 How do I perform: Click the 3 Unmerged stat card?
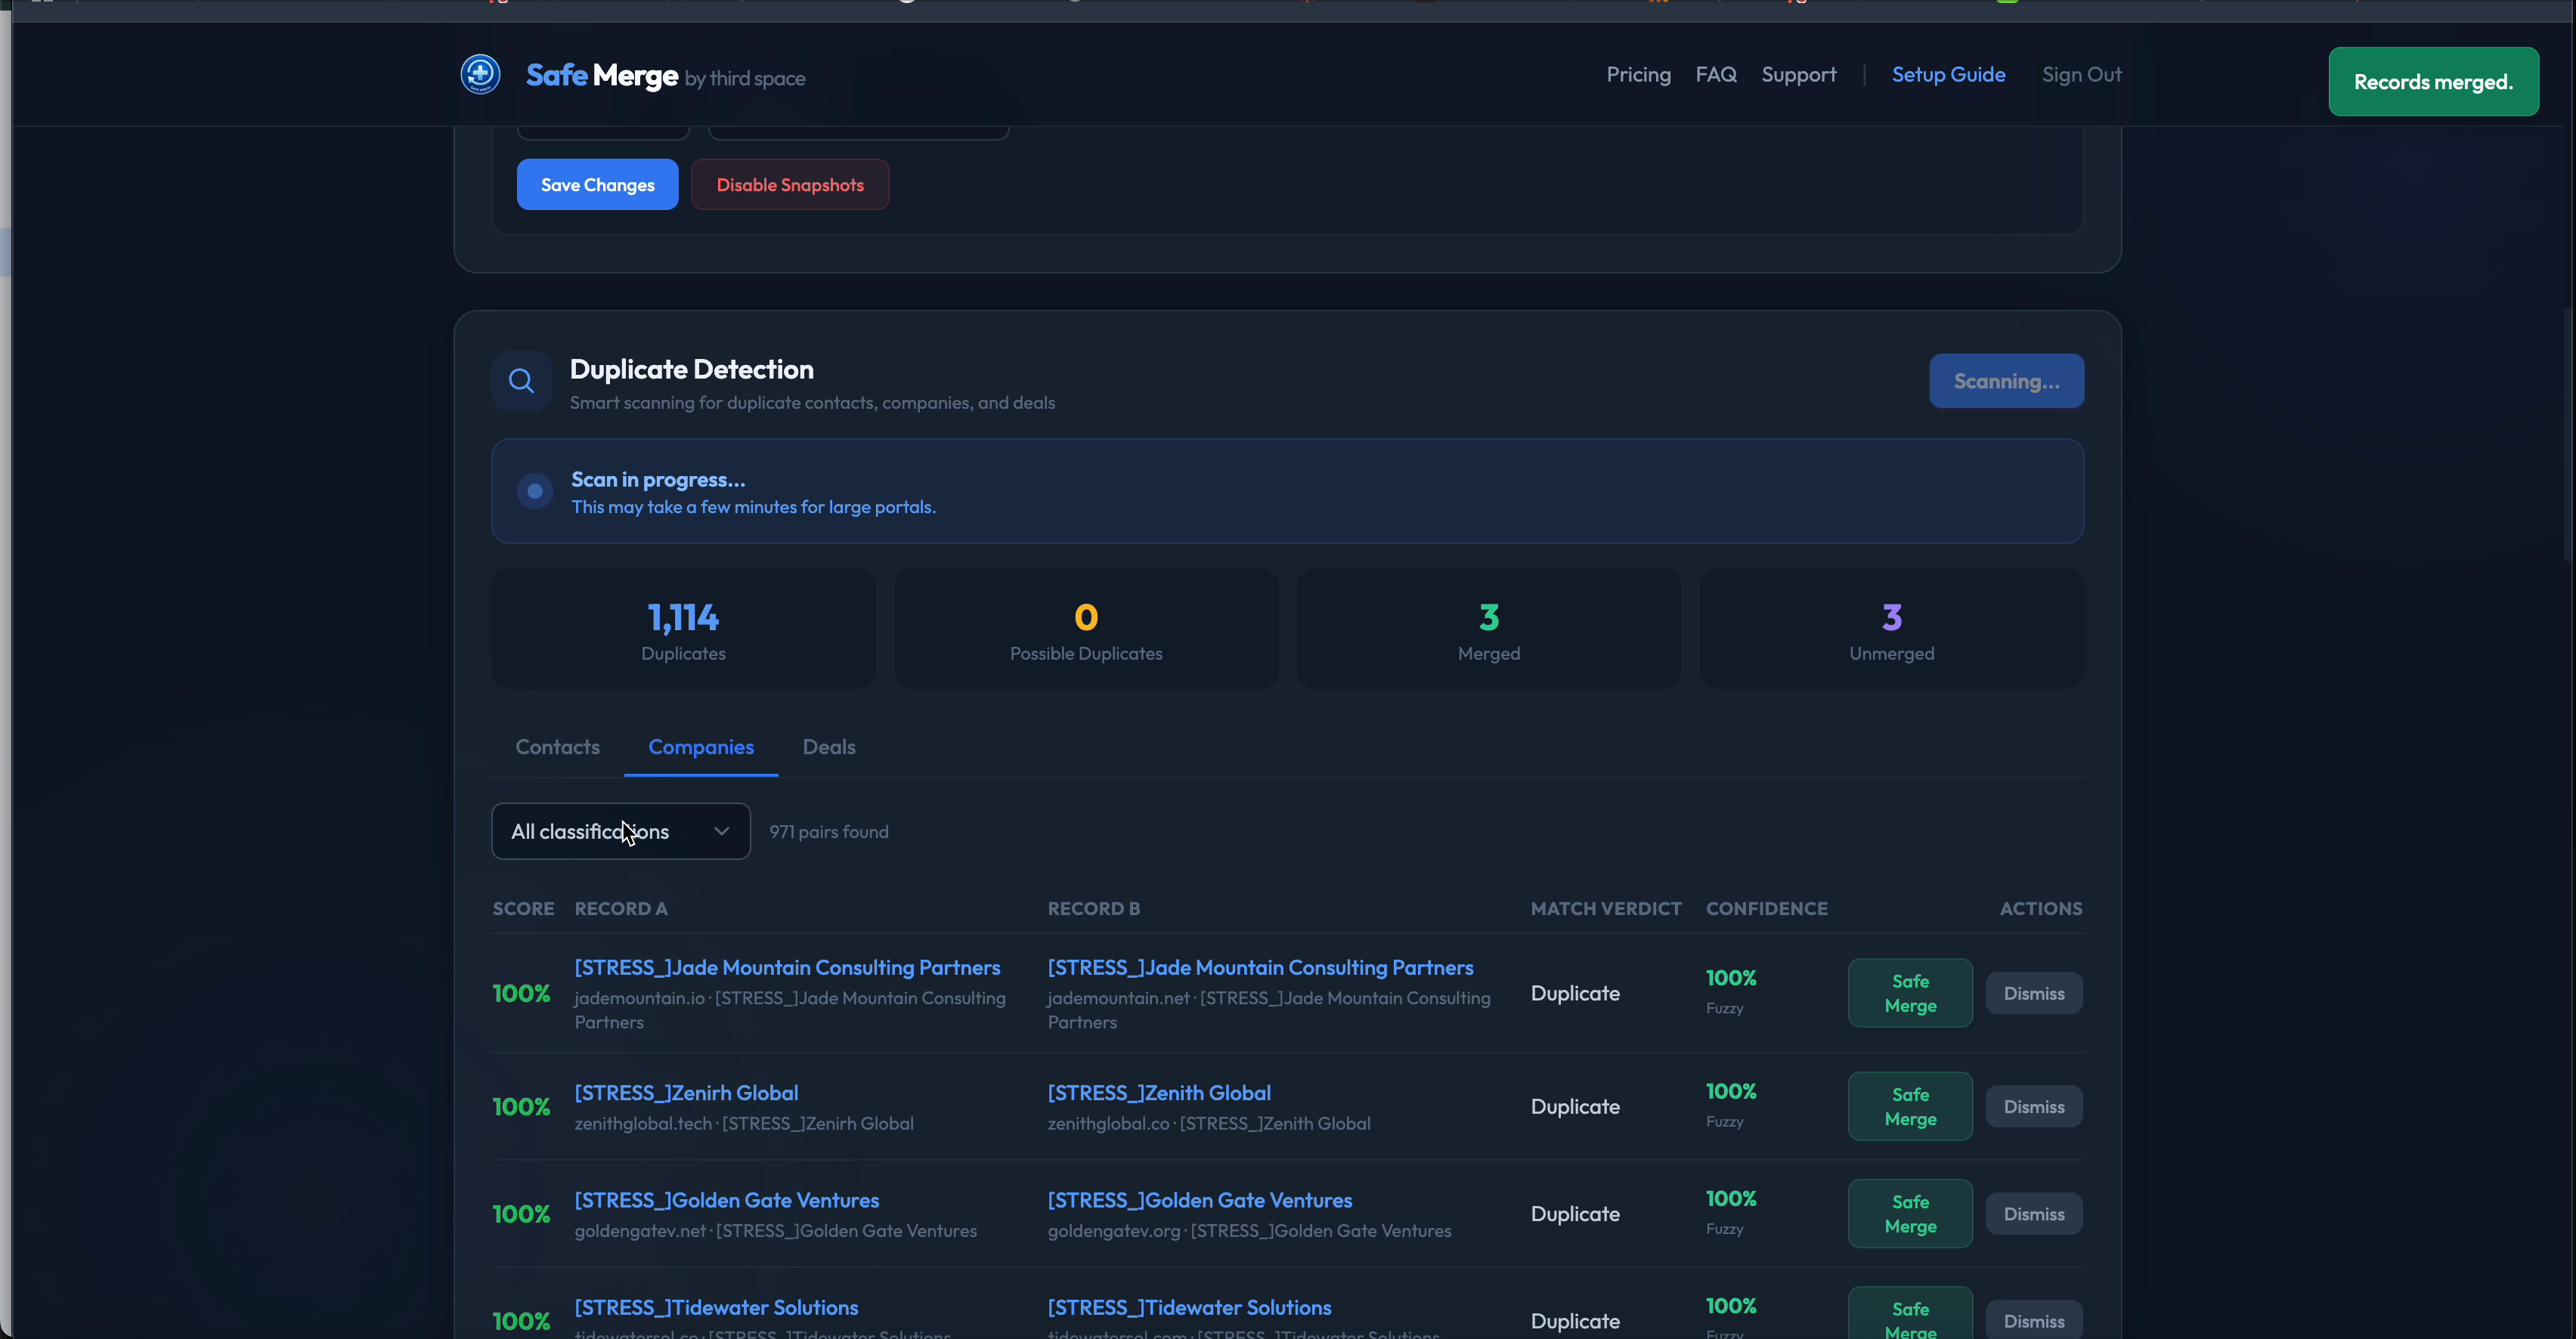click(1892, 629)
